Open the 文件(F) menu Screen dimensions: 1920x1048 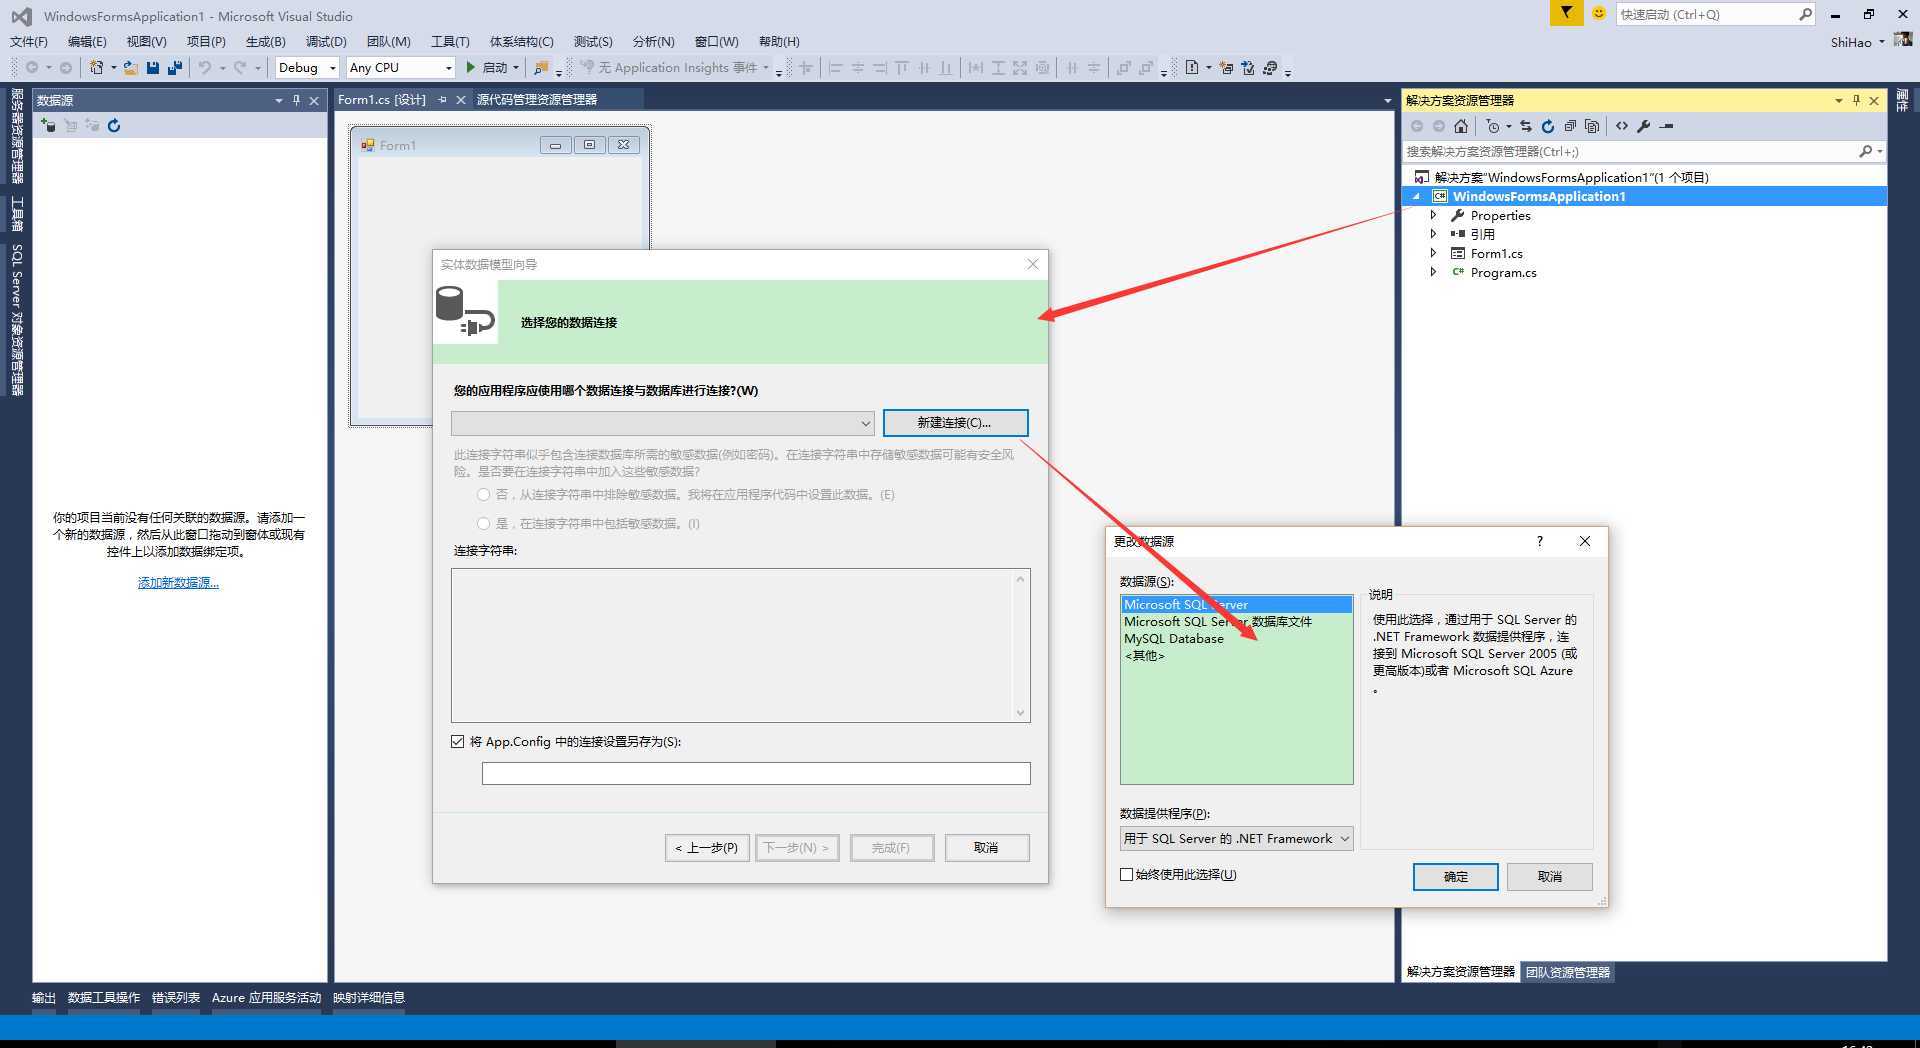[x=29, y=41]
